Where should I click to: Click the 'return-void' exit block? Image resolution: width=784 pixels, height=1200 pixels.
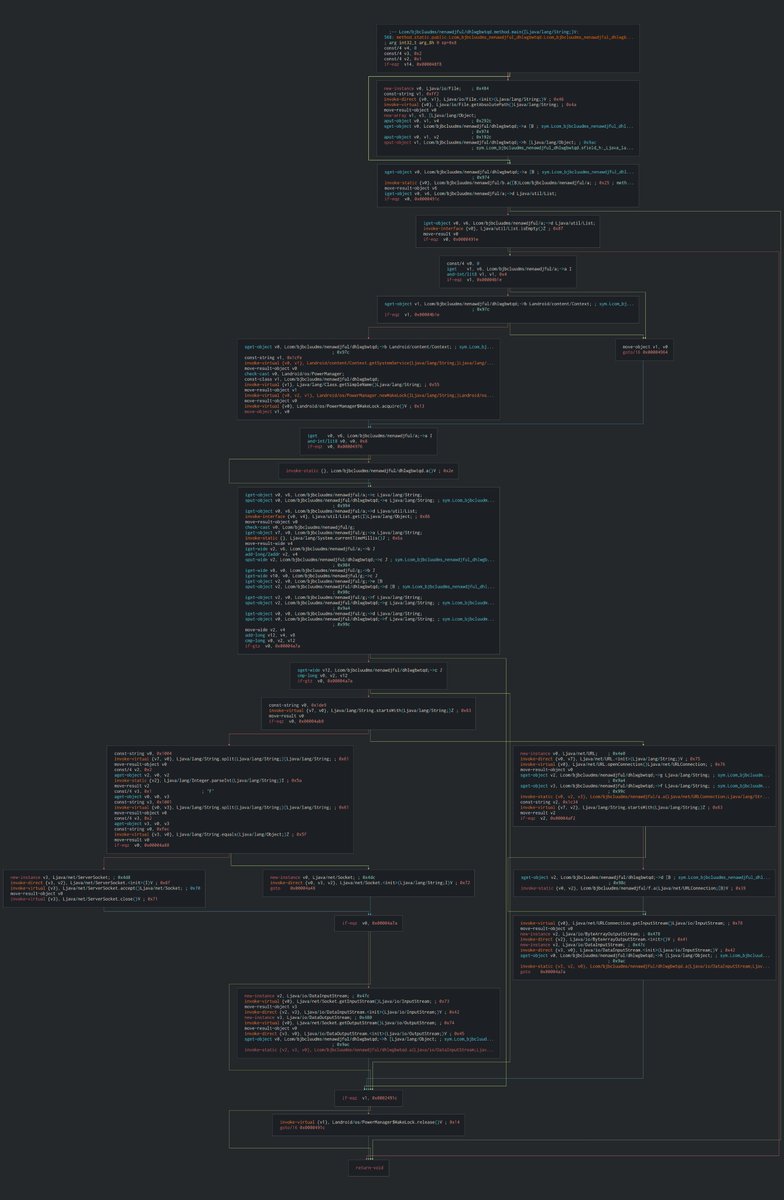click(x=369, y=1167)
